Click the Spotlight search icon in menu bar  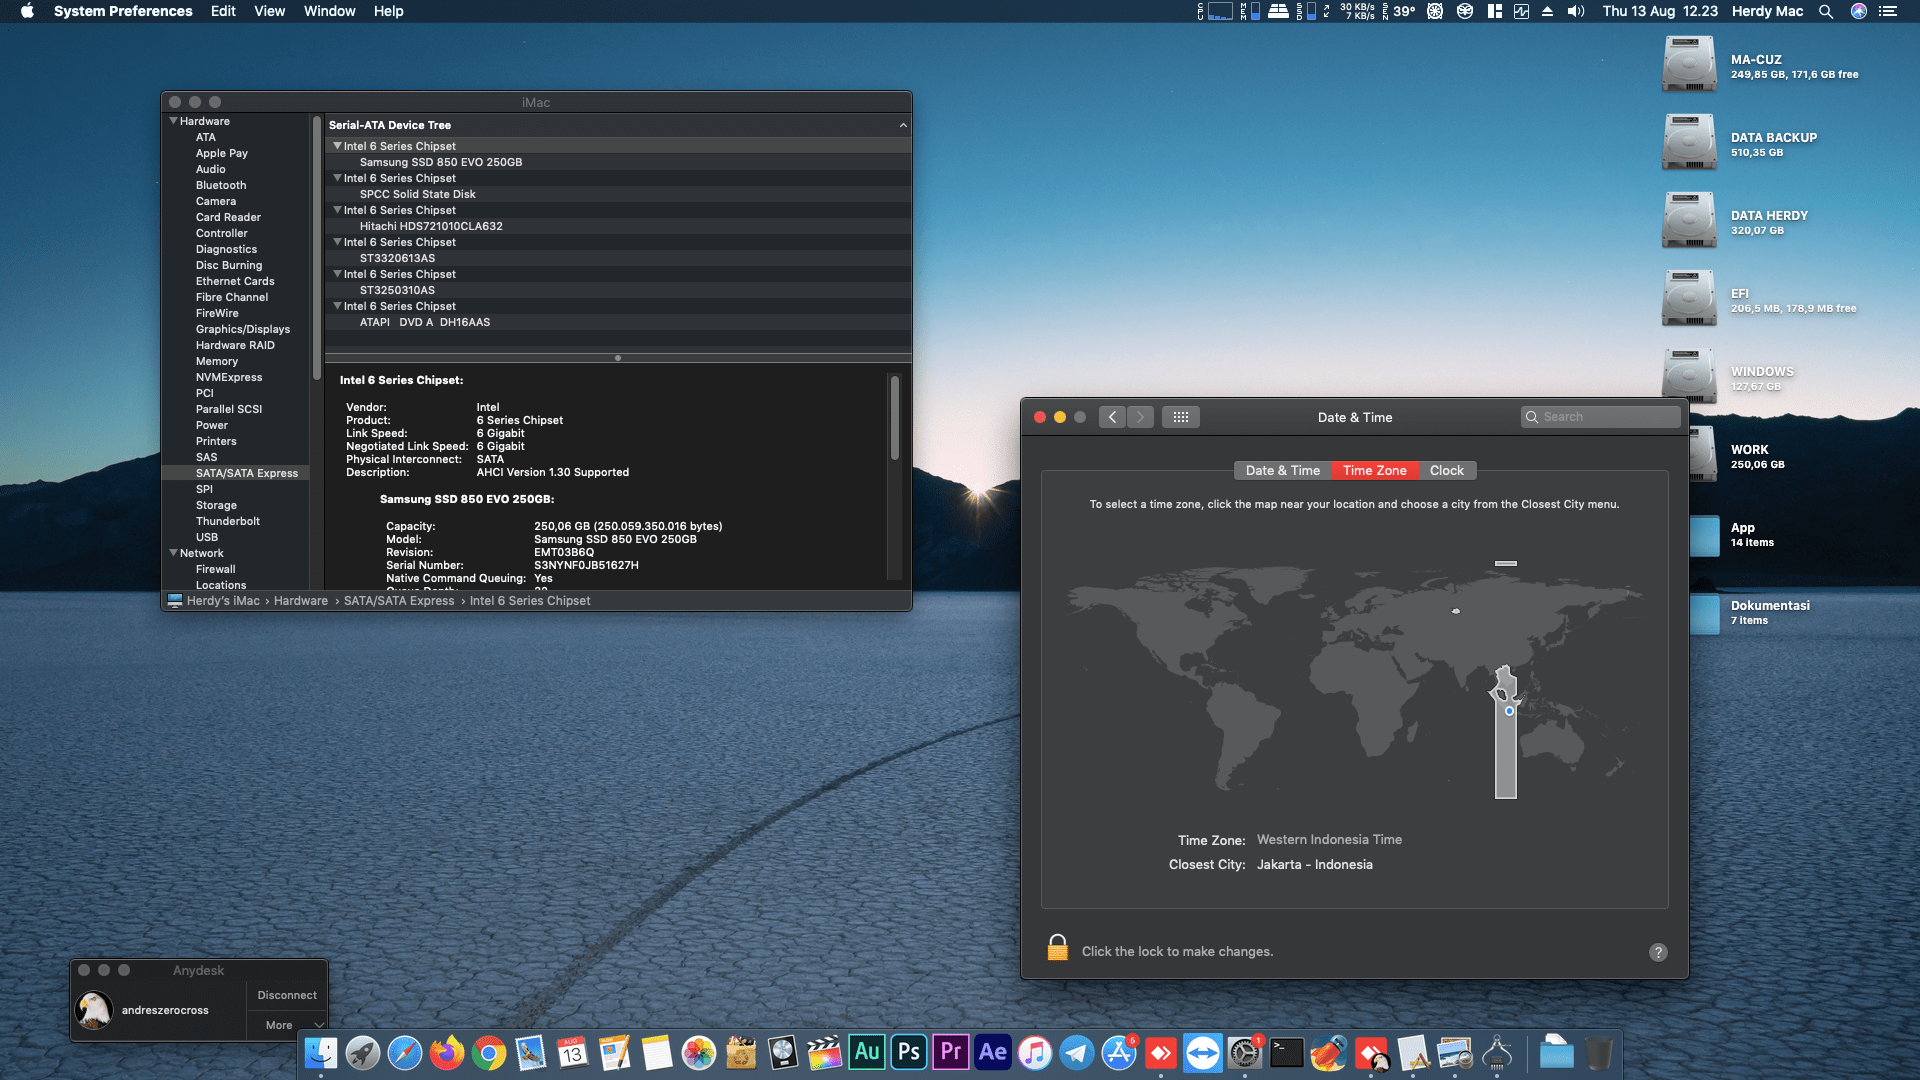pos(1826,11)
